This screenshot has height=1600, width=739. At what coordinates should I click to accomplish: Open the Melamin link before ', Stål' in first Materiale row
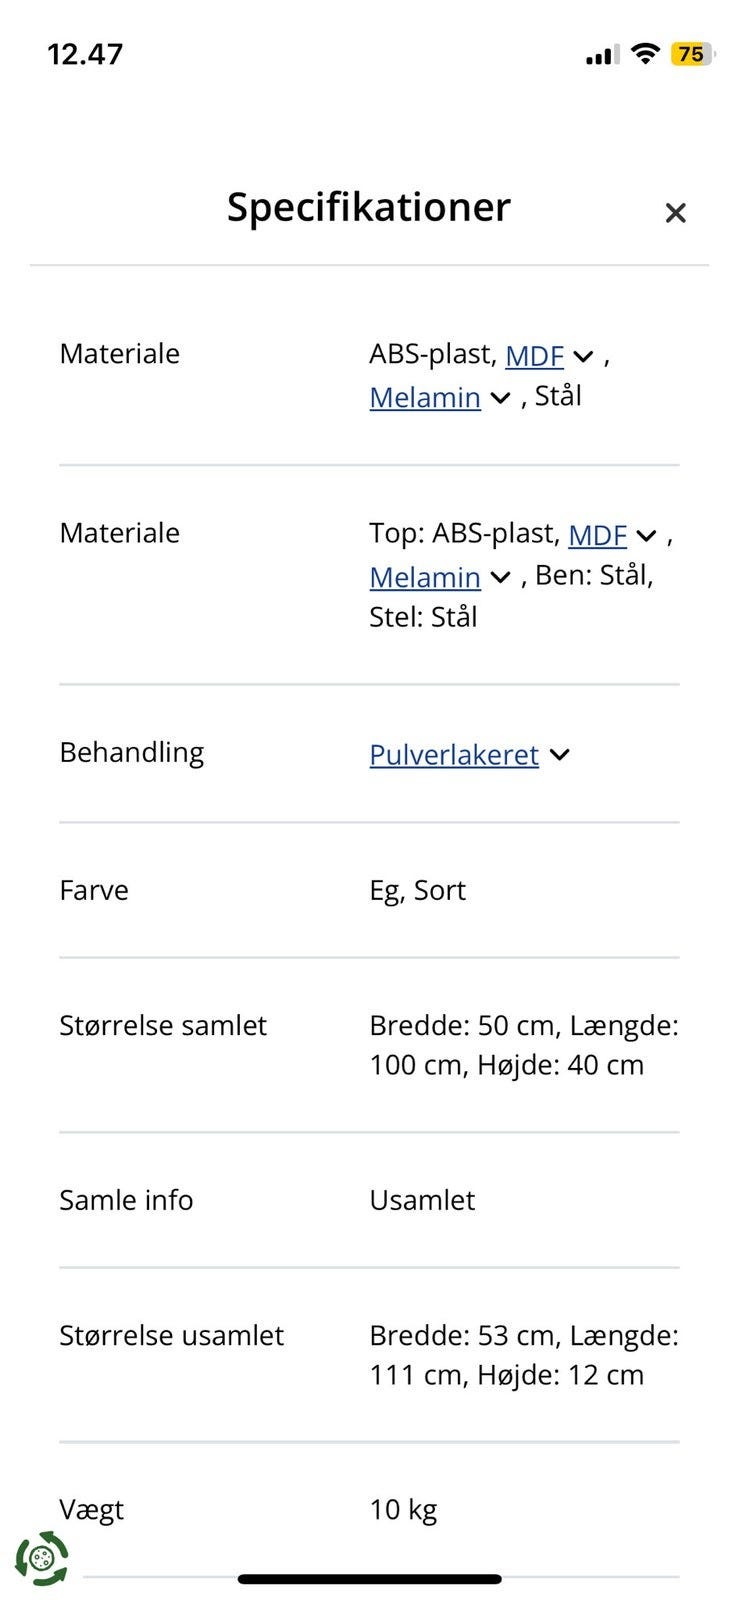tap(425, 398)
